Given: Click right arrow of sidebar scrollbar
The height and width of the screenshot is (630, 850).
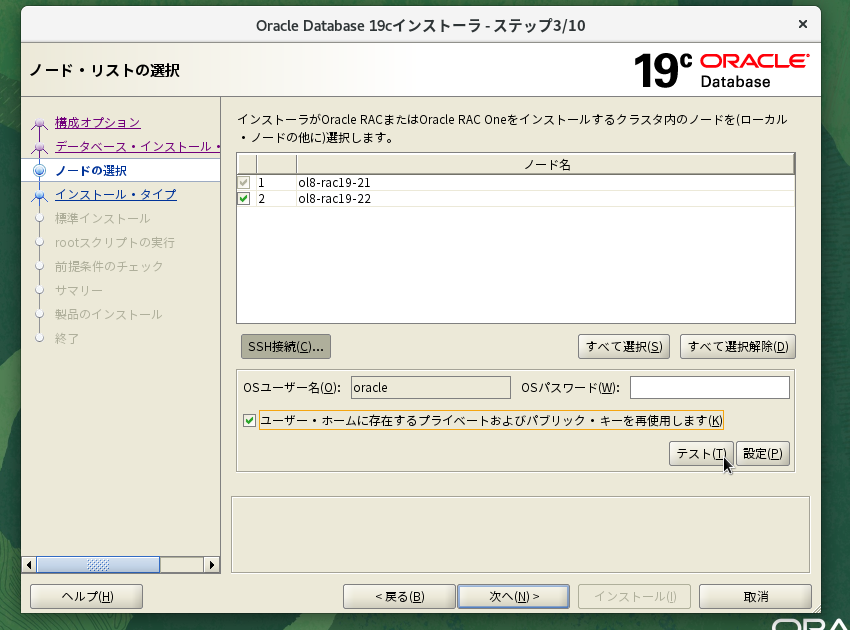Looking at the screenshot, I should coord(211,565).
